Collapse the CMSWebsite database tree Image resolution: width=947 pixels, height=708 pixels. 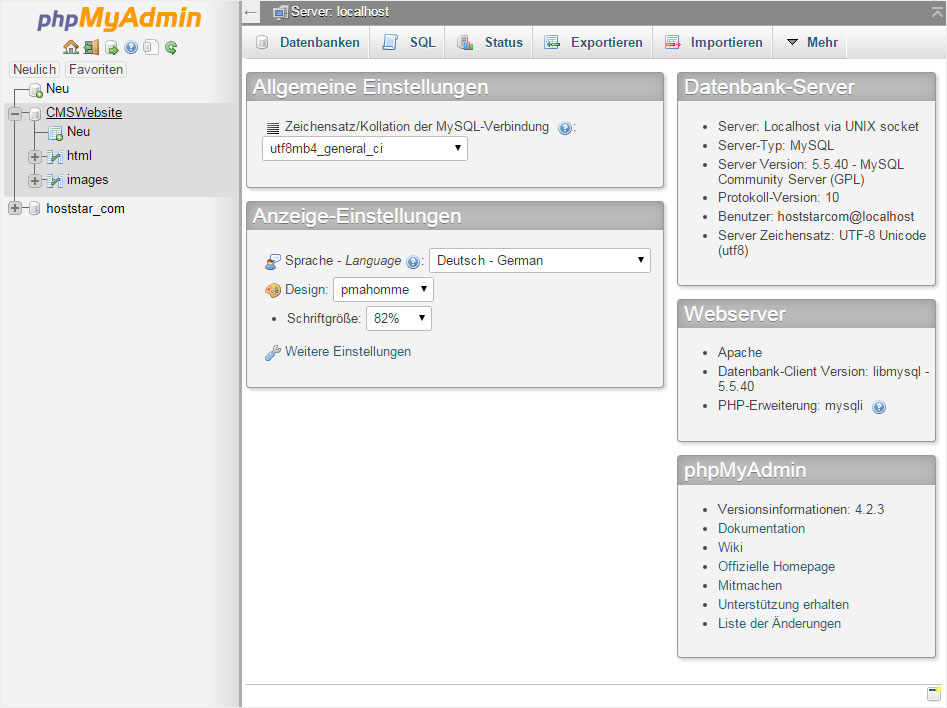pos(15,113)
